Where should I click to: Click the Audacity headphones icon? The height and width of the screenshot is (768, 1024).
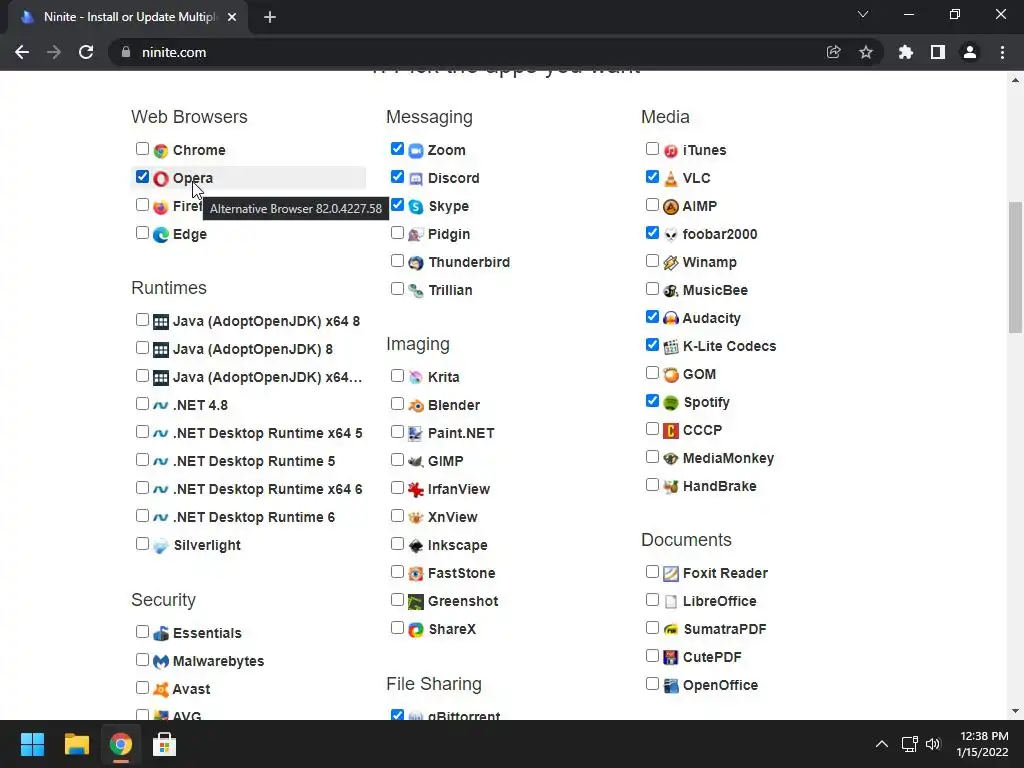(671, 319)
